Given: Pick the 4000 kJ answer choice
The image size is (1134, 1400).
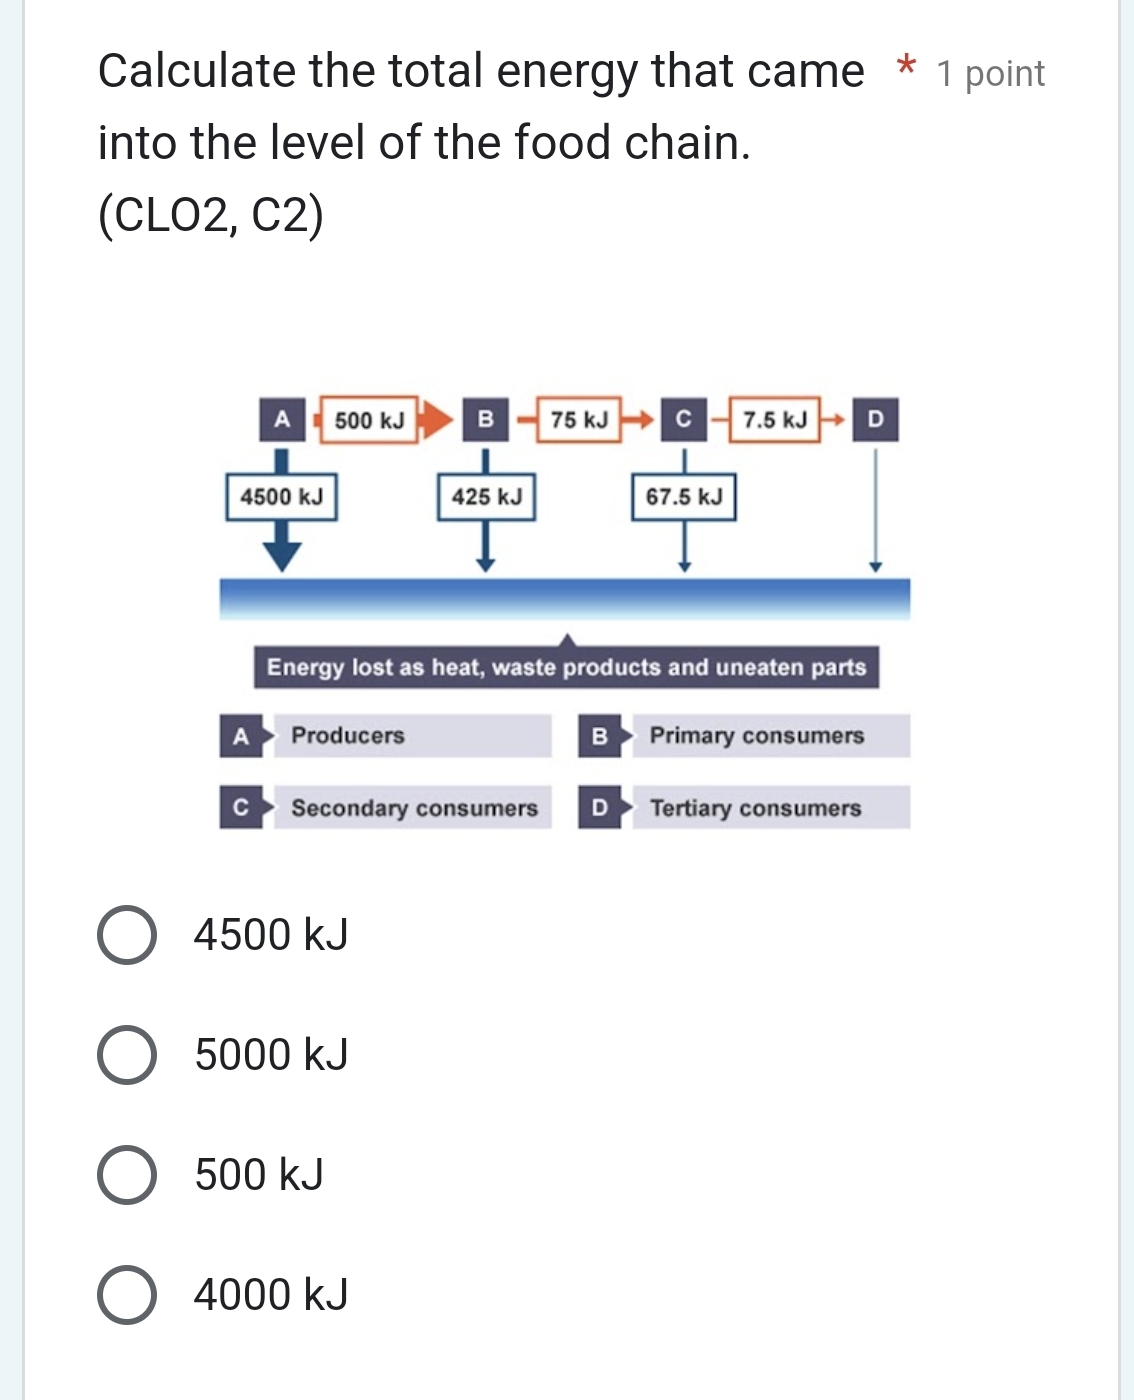Looking at the screenshot, I should [x=128, y=1296].
